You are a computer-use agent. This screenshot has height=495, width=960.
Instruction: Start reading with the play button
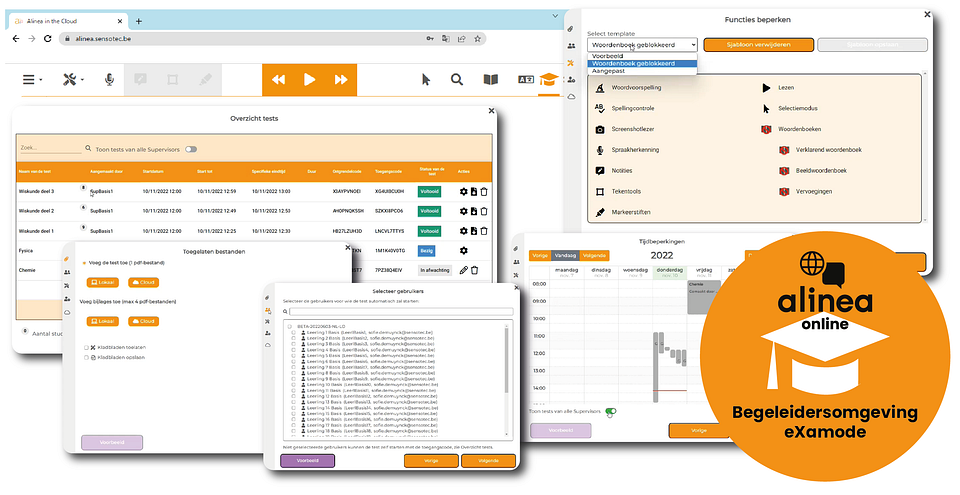(x=310, y=79)
